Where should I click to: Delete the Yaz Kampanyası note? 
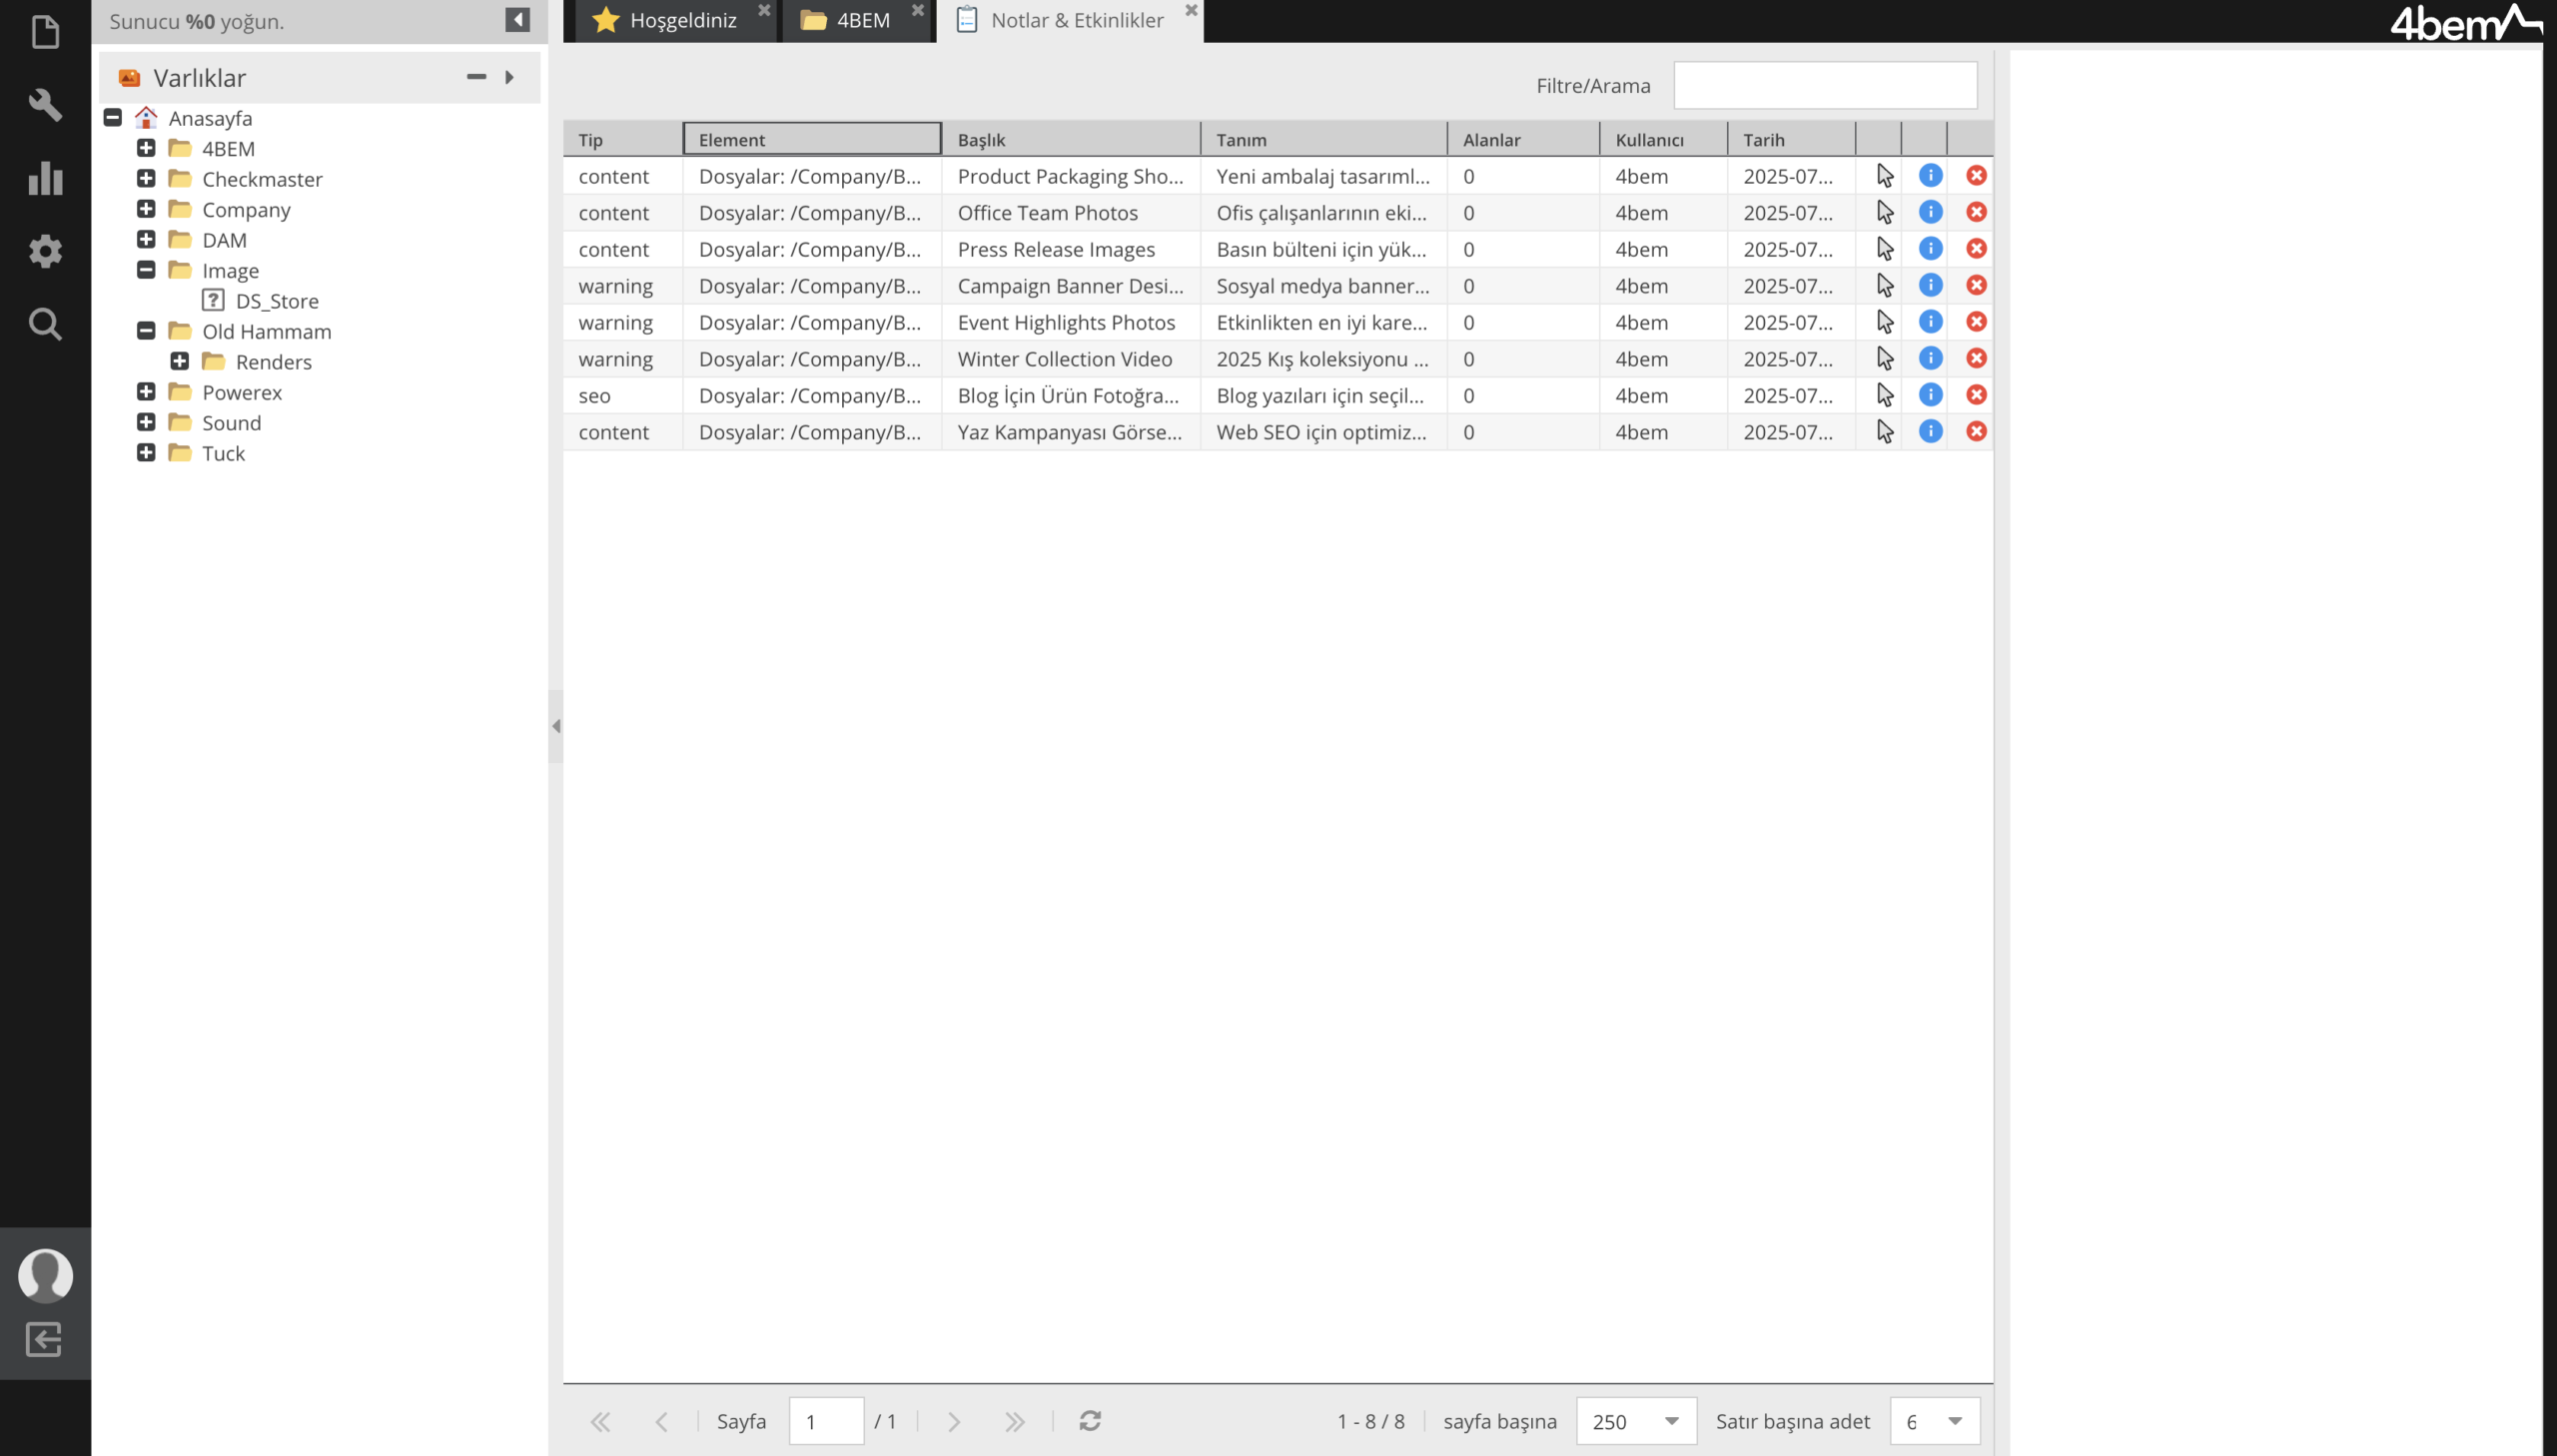click(1976, 431)
